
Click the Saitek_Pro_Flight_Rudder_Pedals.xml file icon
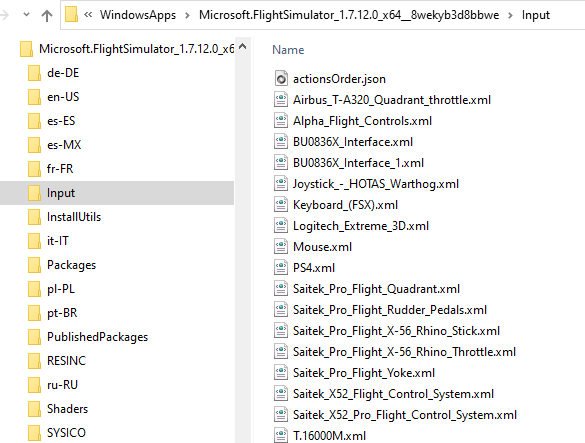(281, 309)
